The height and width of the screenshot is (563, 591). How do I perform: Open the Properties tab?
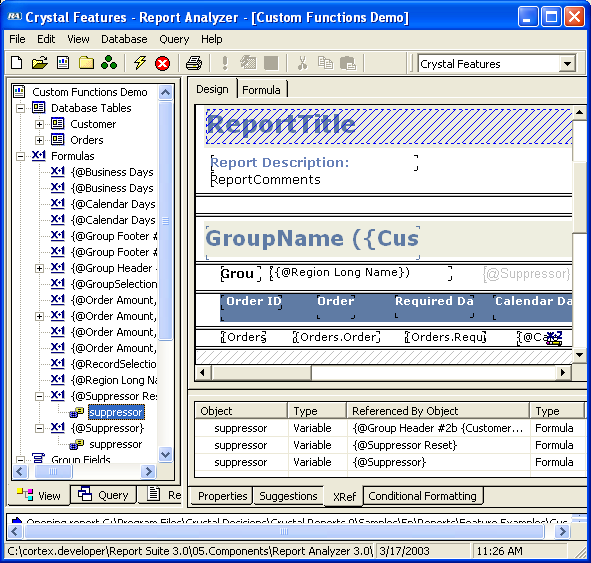coord(222,496)
